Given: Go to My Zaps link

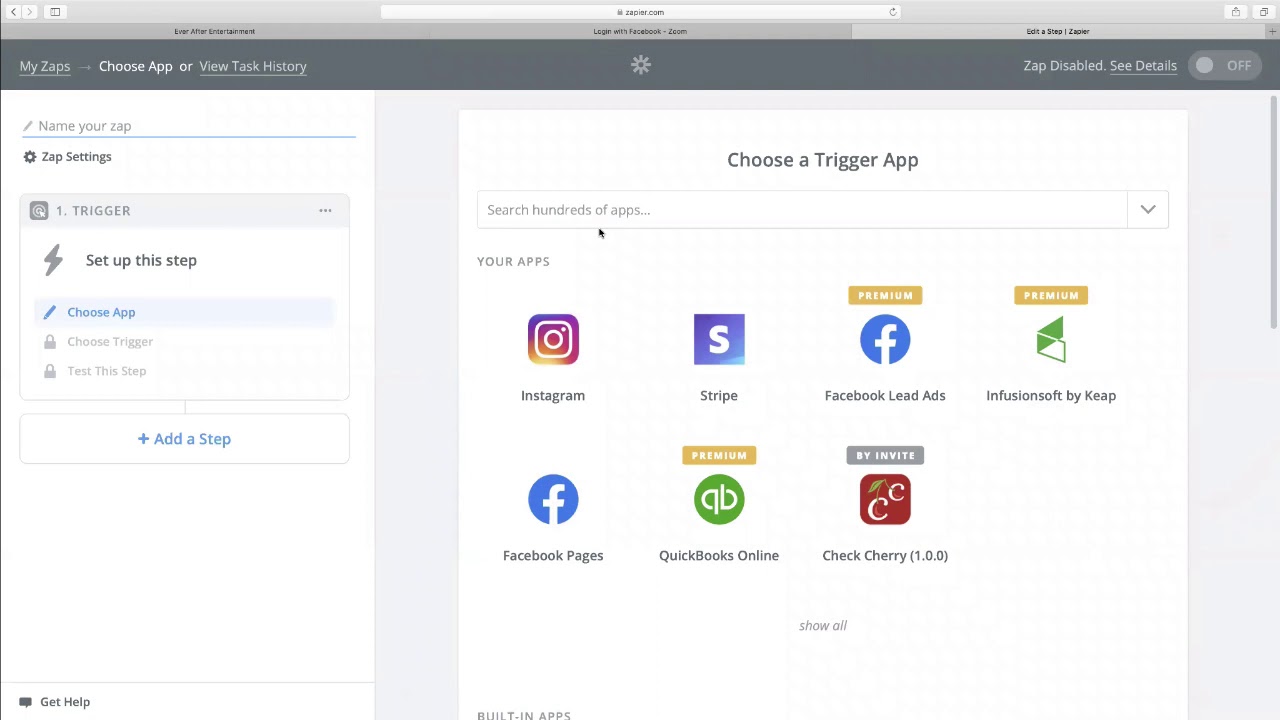Looking at the screenshot, I should 45,66.
